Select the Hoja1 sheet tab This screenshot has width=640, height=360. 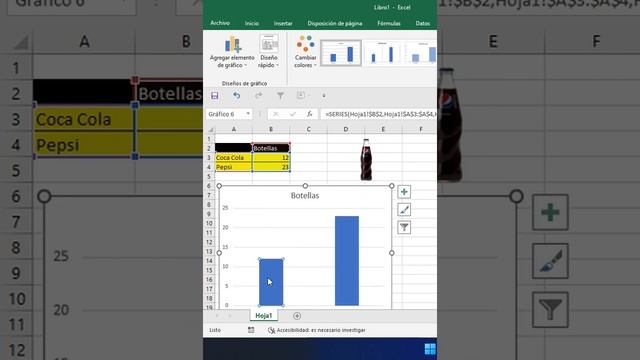(x=264, y=316)
